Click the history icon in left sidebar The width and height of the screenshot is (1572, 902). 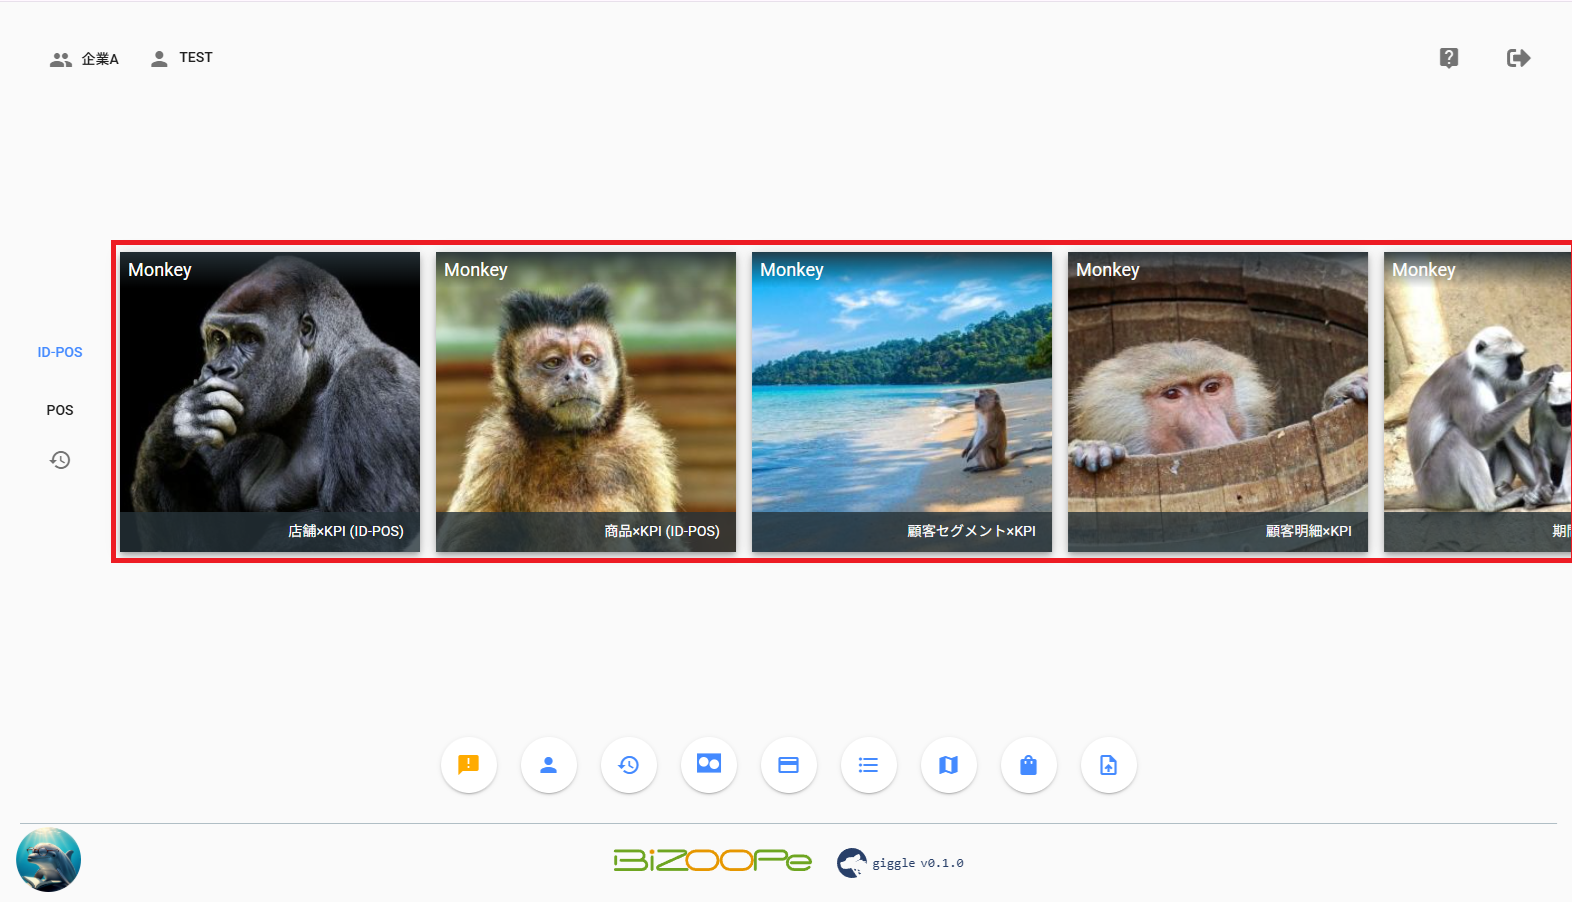[x=60, y=460]
